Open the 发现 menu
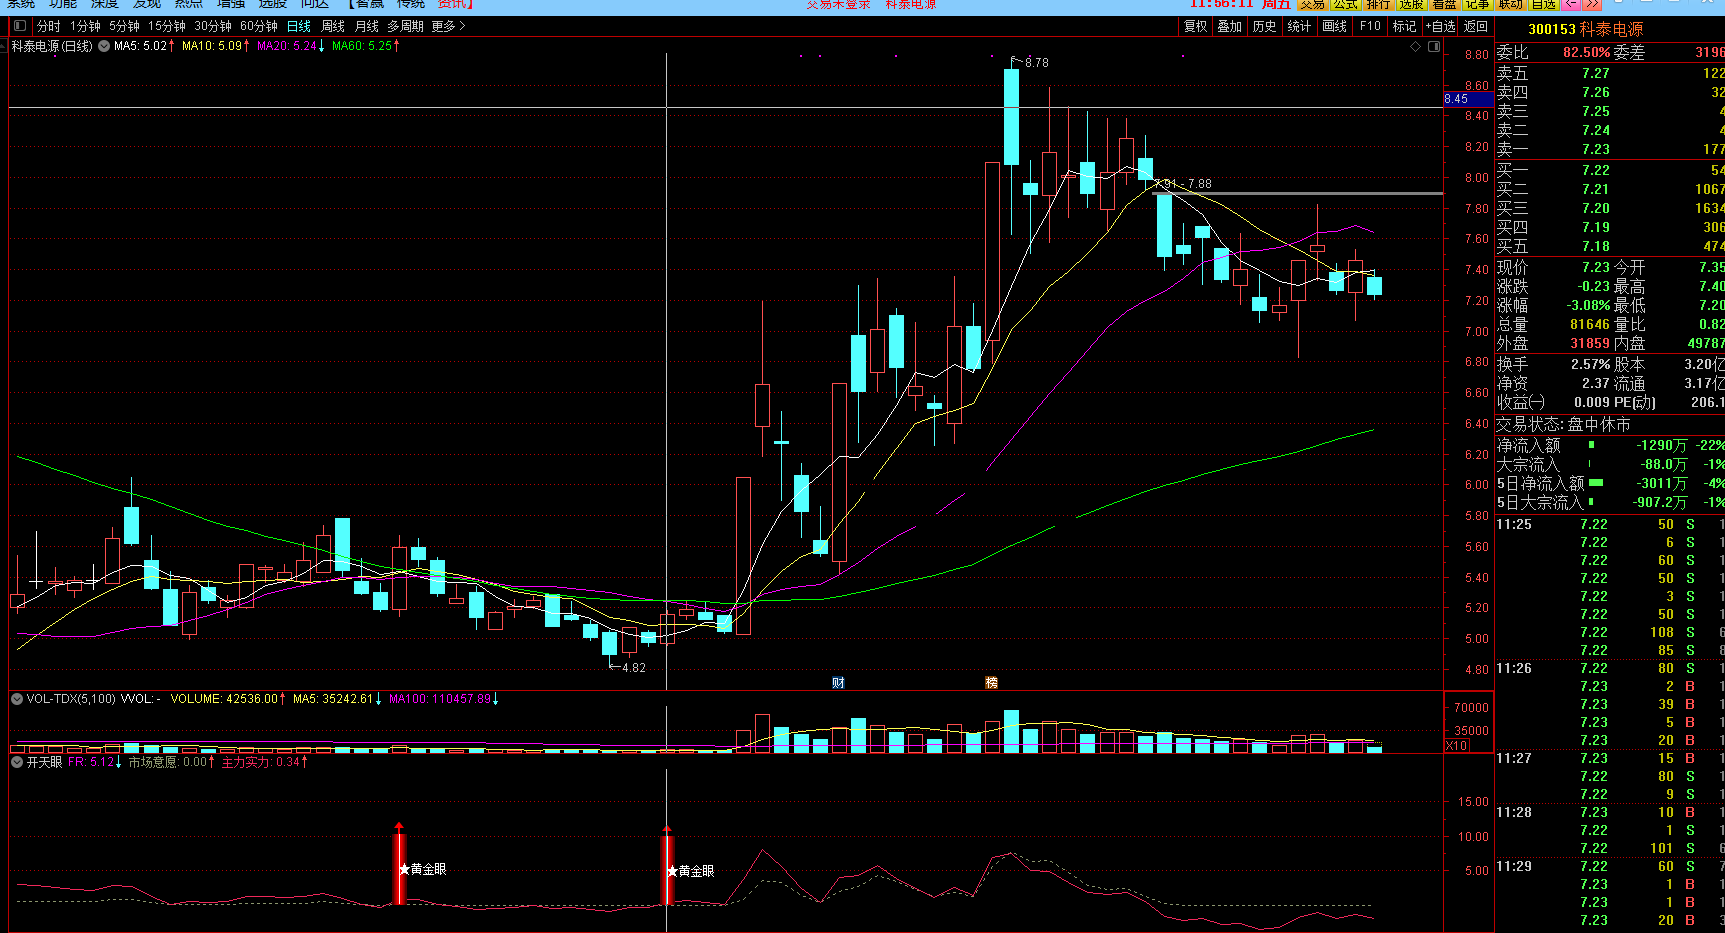Image resolution: width=1725 pixels, height=933 pixels. pyautogui.click(x=147, y=5)
